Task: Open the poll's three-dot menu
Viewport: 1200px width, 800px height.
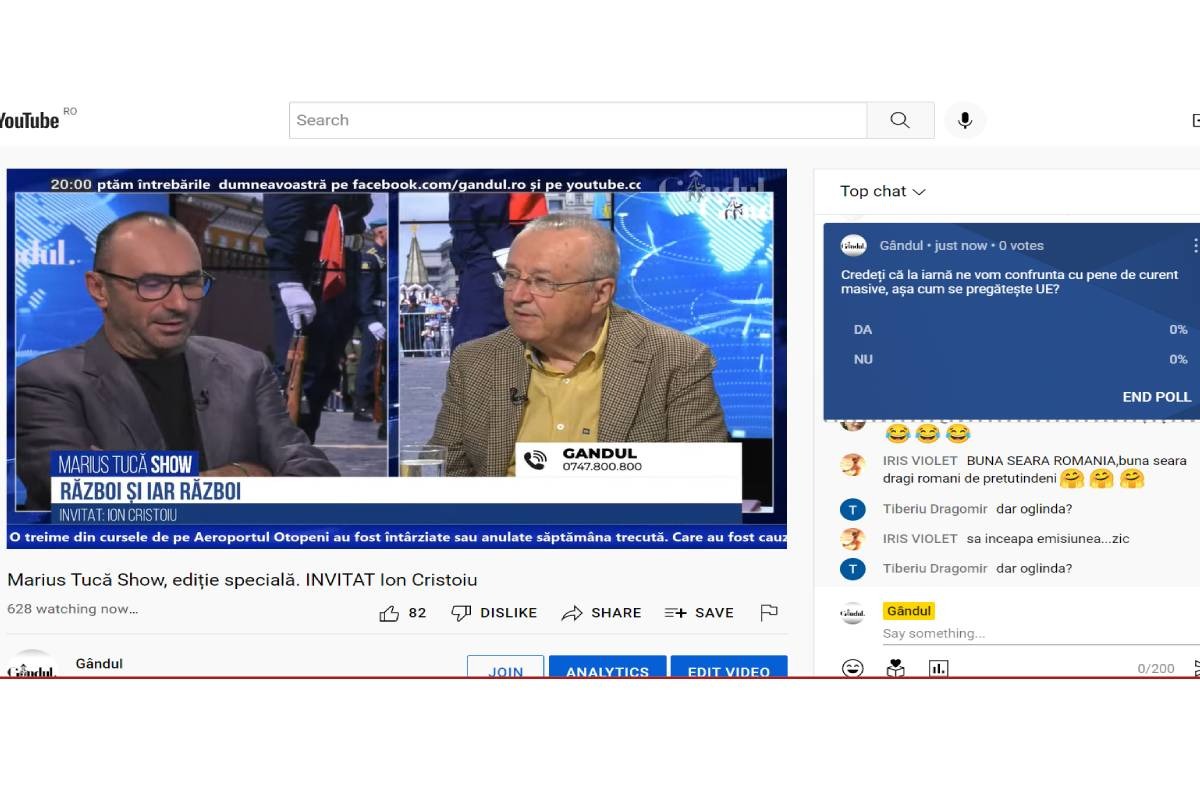Action: click(1194, 245)
